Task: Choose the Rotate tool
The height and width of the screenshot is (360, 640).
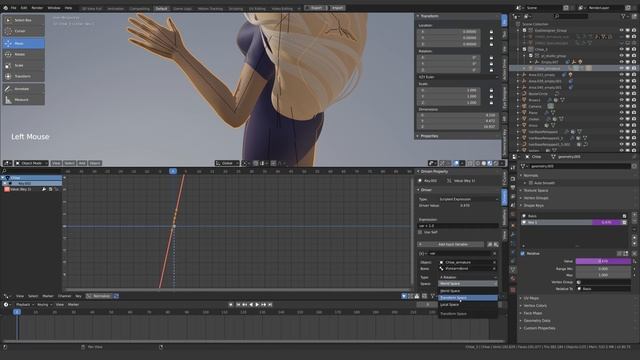Action: (24, 54)
